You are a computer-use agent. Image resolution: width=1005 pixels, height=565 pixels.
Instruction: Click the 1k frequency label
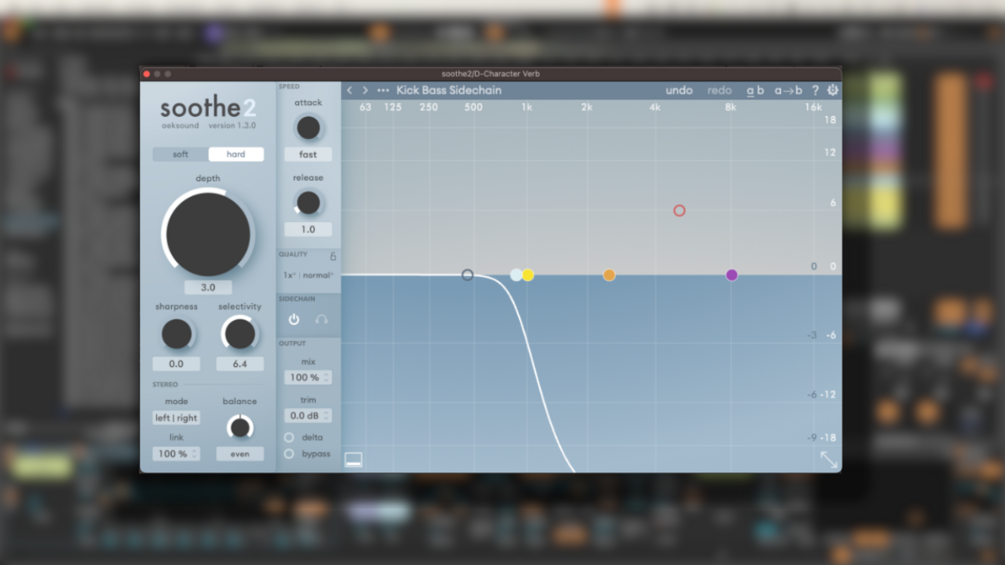[x=527, y=108]
